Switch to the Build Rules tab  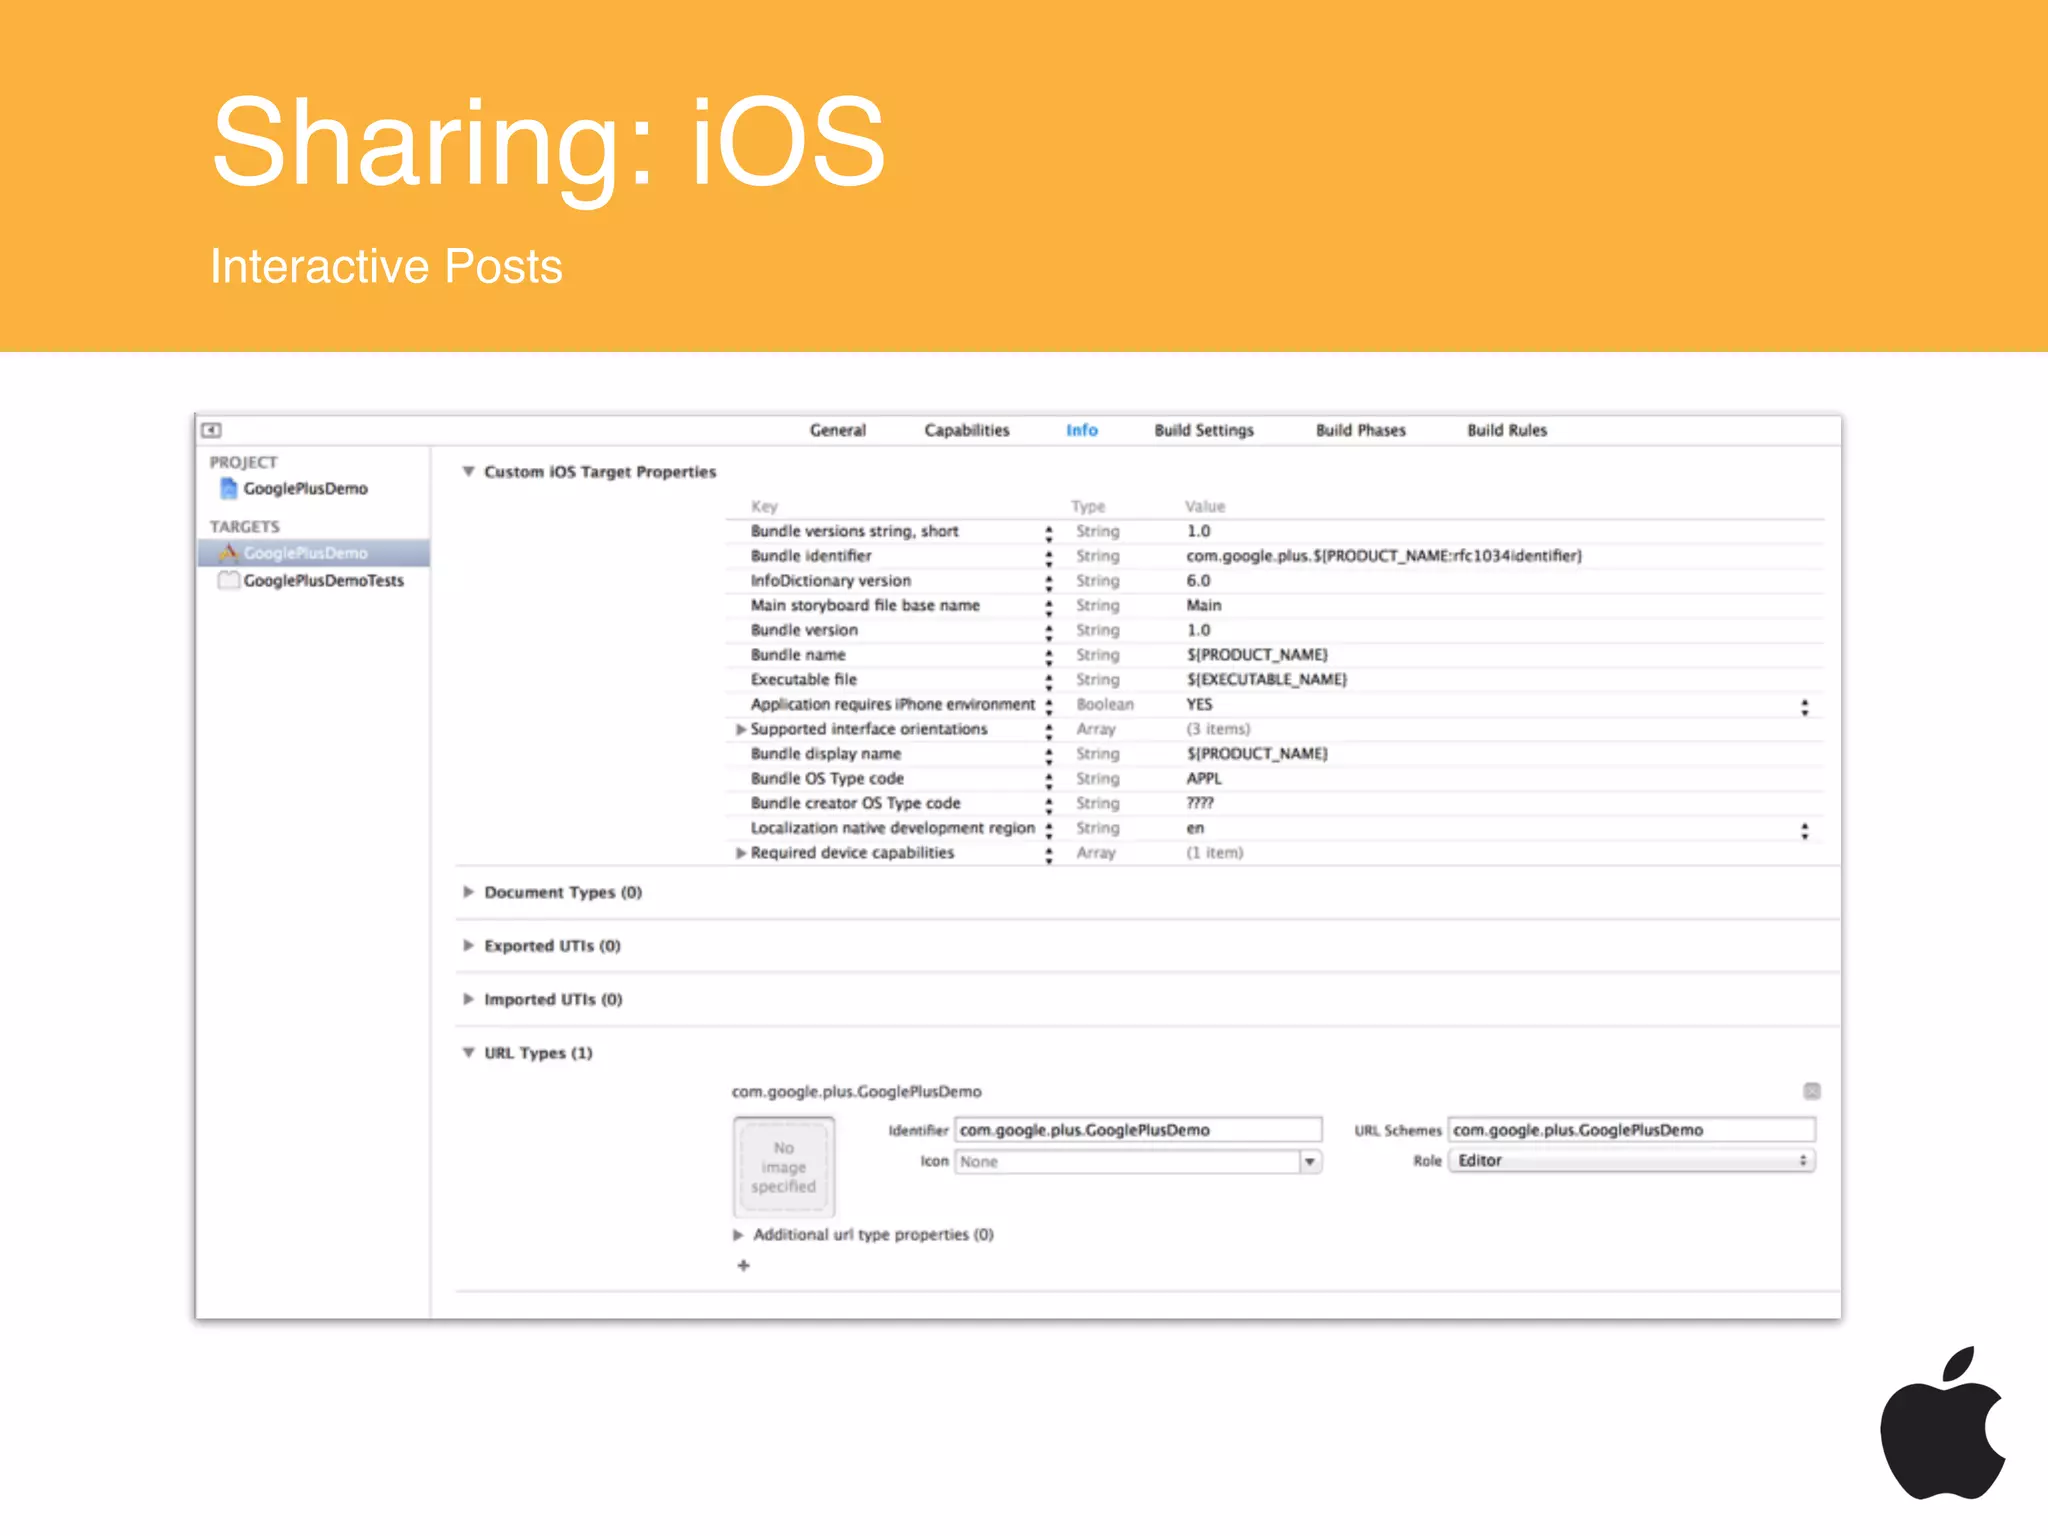coord(1507,430)
